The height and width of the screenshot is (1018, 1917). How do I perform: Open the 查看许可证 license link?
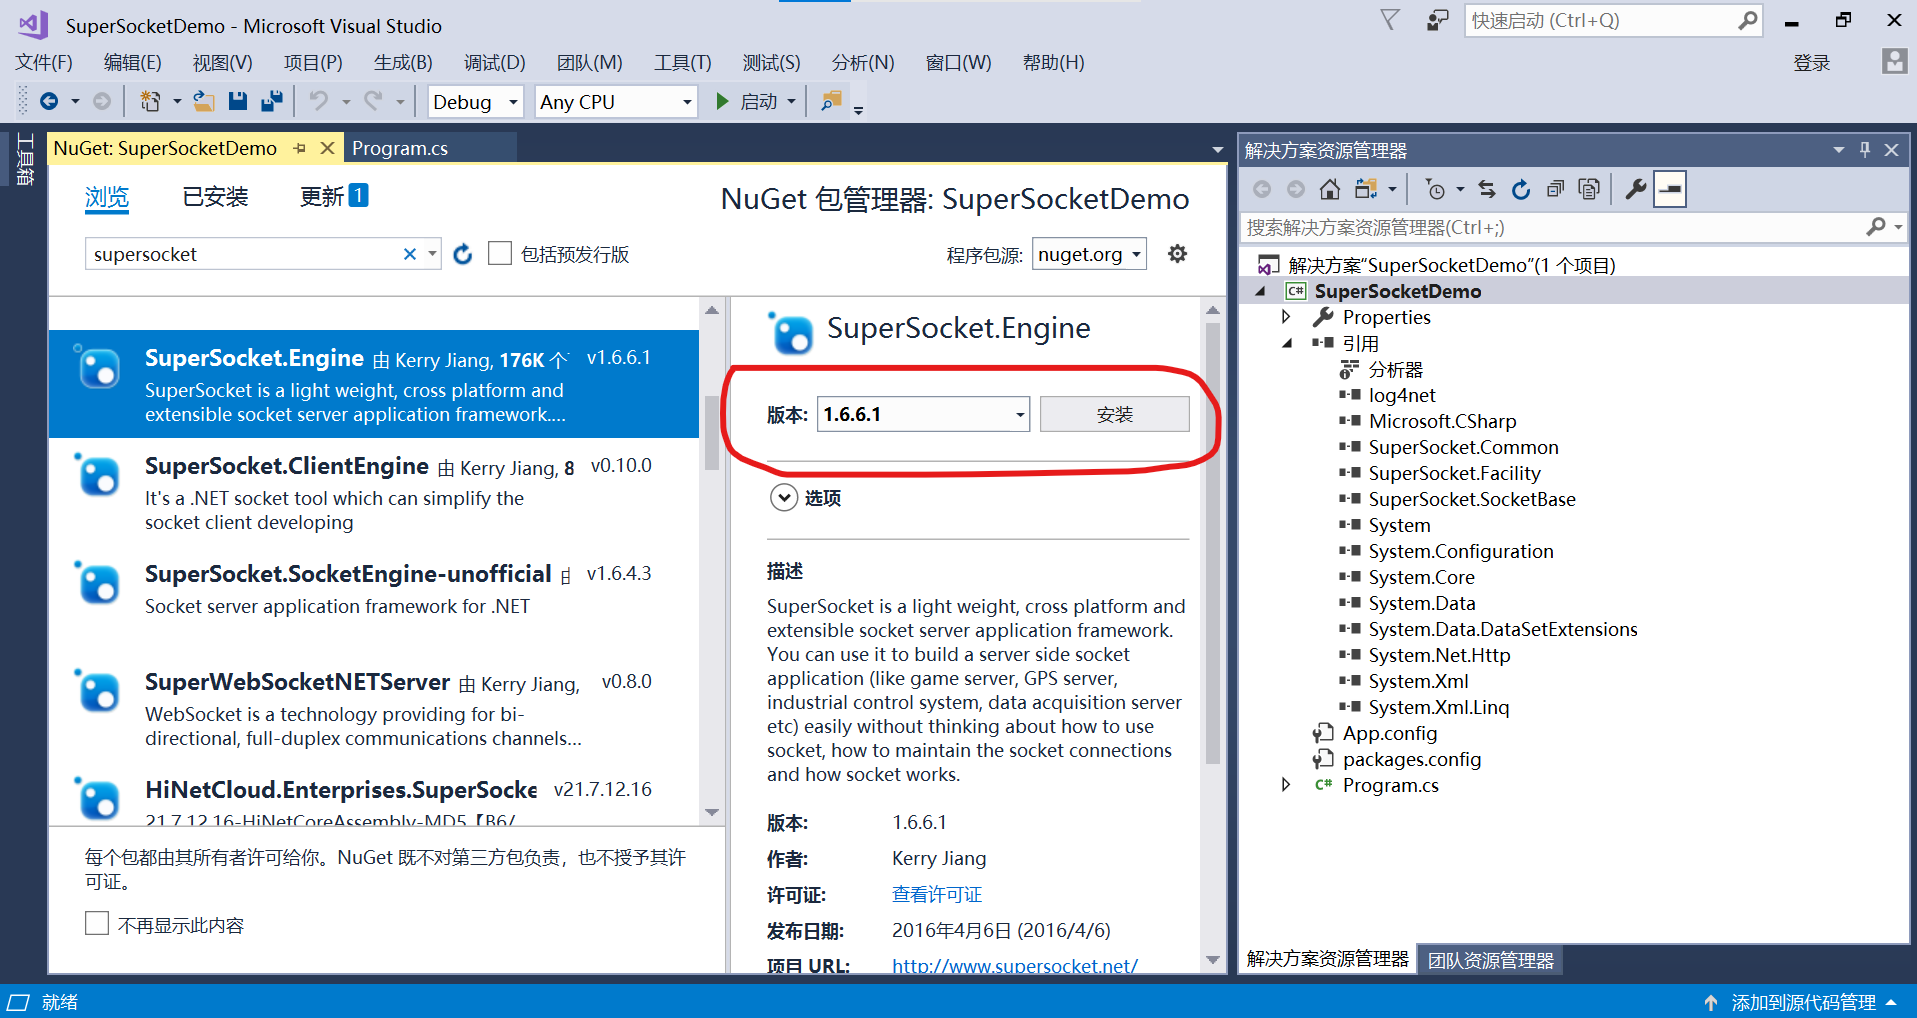click(936, 893)
